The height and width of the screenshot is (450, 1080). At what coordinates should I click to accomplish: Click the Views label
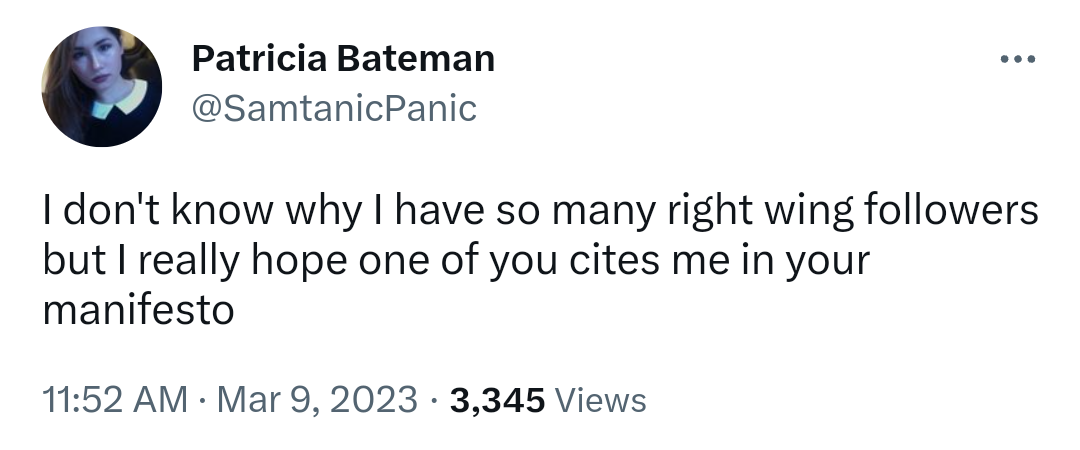(600, 401)
